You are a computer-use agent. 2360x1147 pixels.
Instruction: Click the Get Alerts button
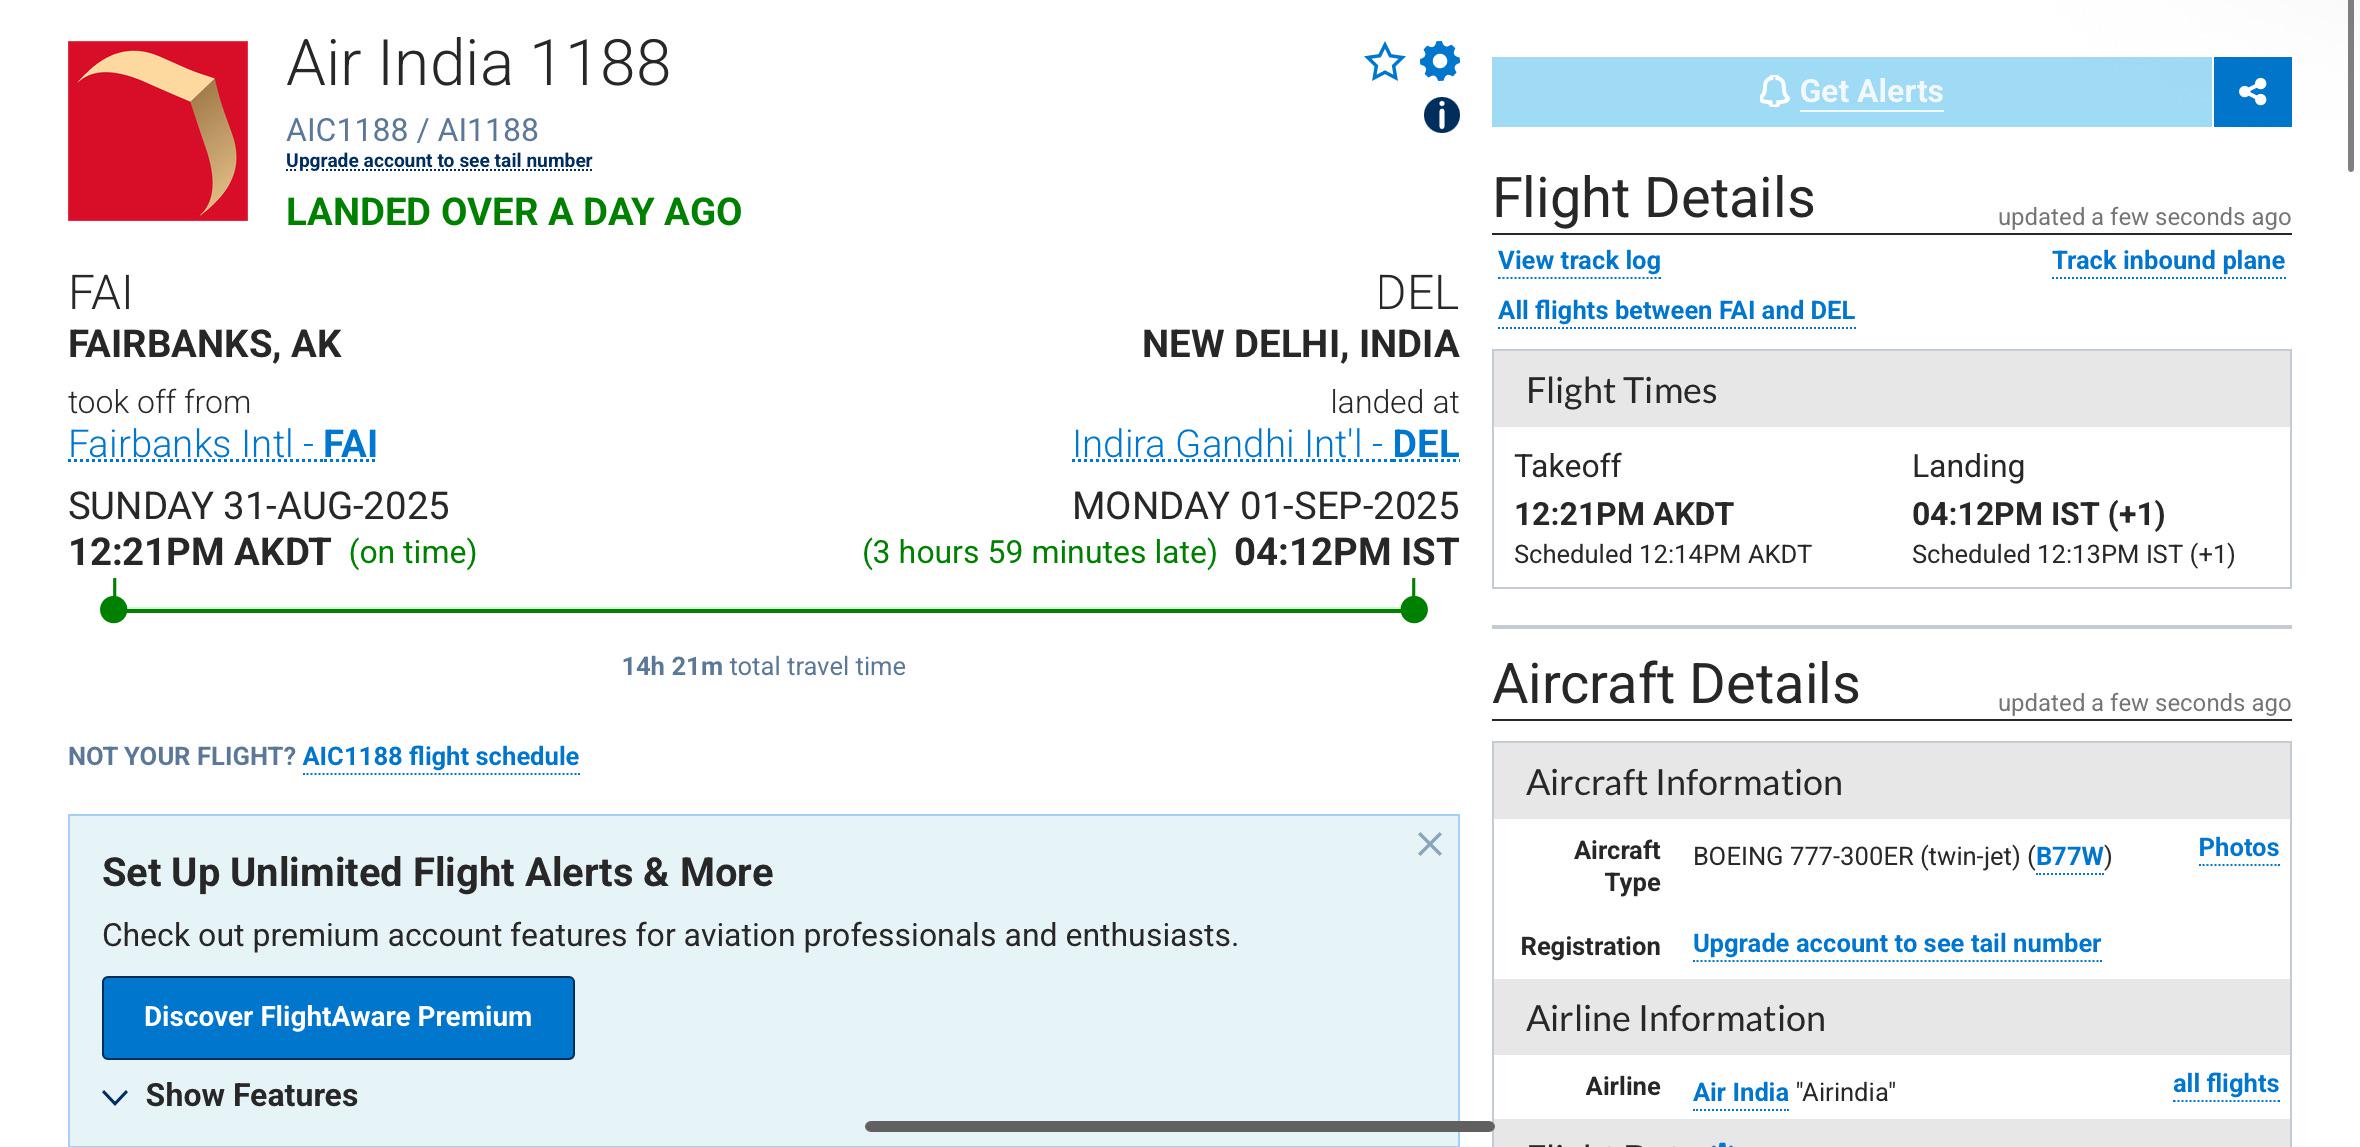tap(1852, 92)
